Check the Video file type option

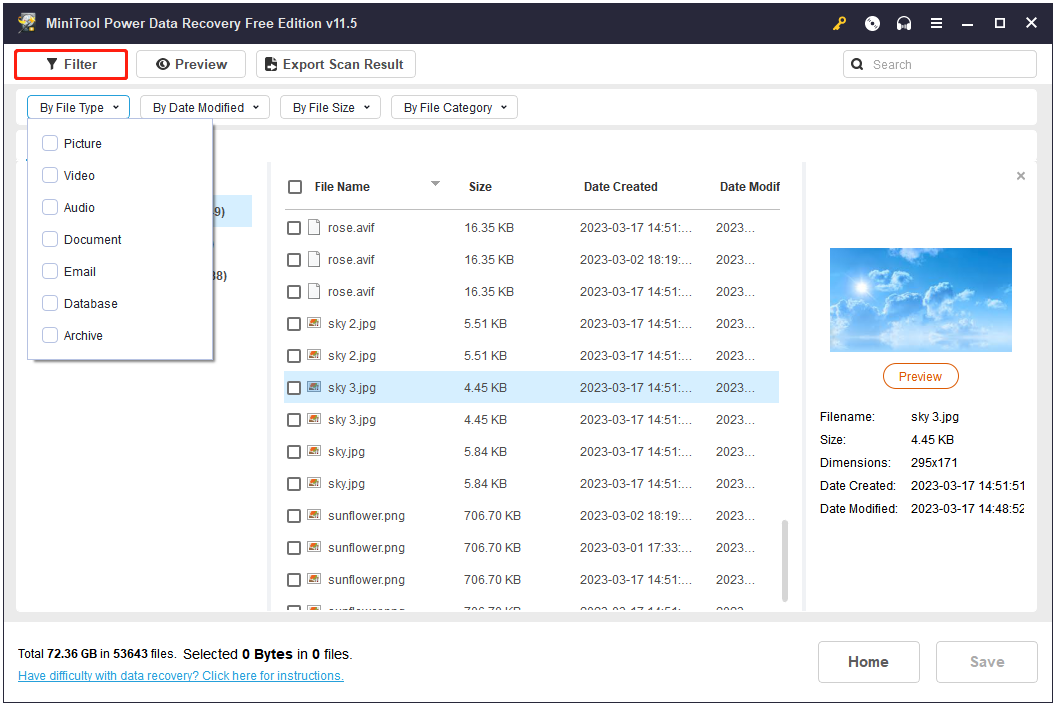tap(50, 175)
